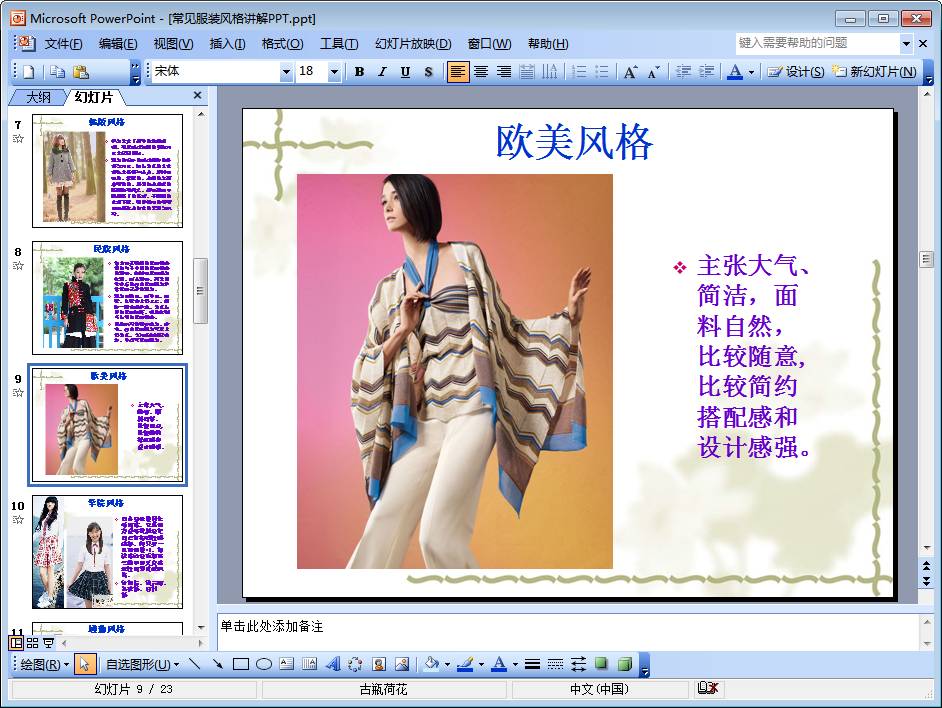Open the font name dropdown
Viewport: 942px width, 708px height.
[286, 72]
